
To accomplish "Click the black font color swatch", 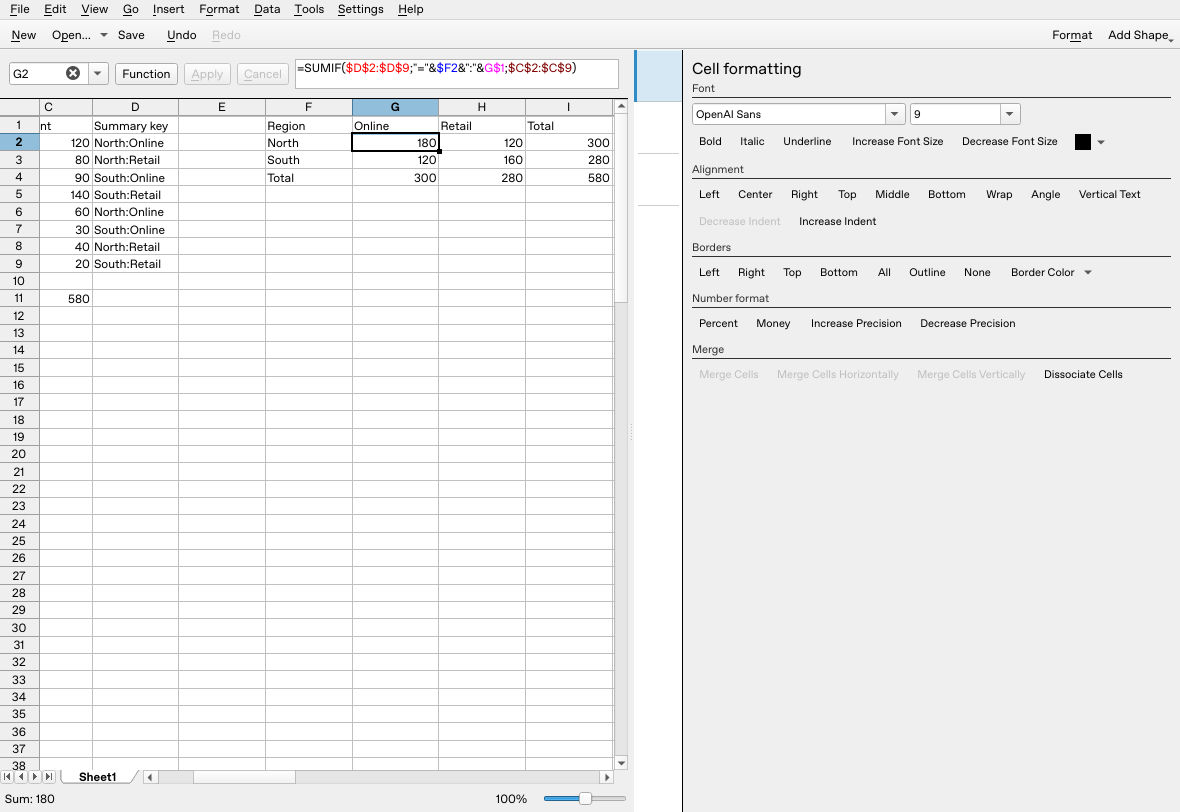I will click(1082, 142).
